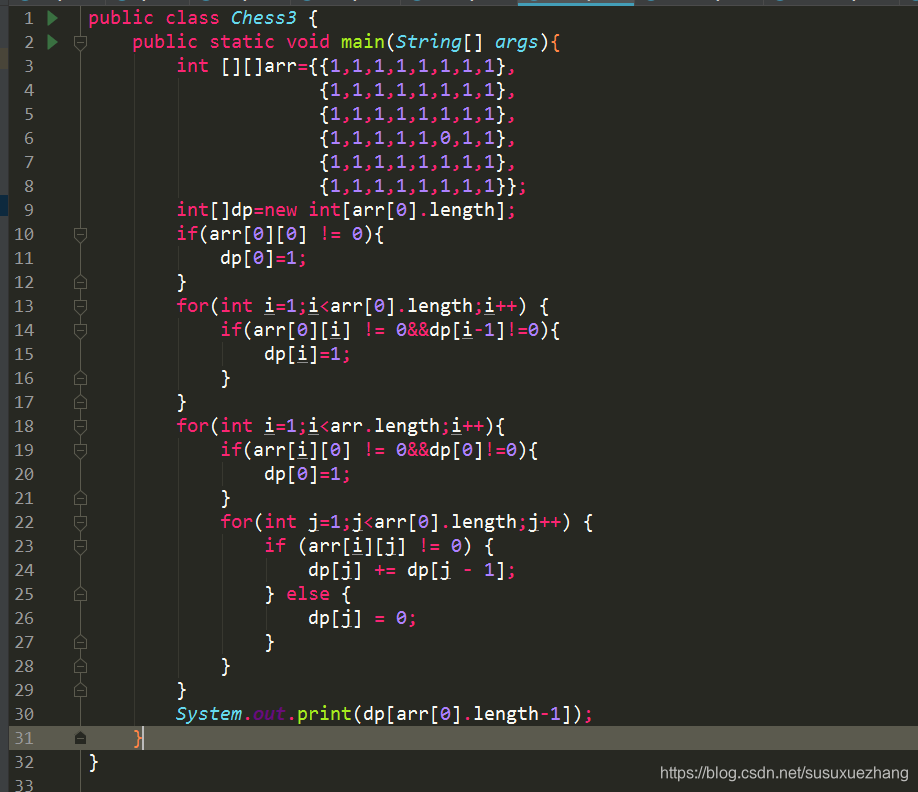Click line number 32 in the gutter
This screenshot has height=792, width=918.
24,762
